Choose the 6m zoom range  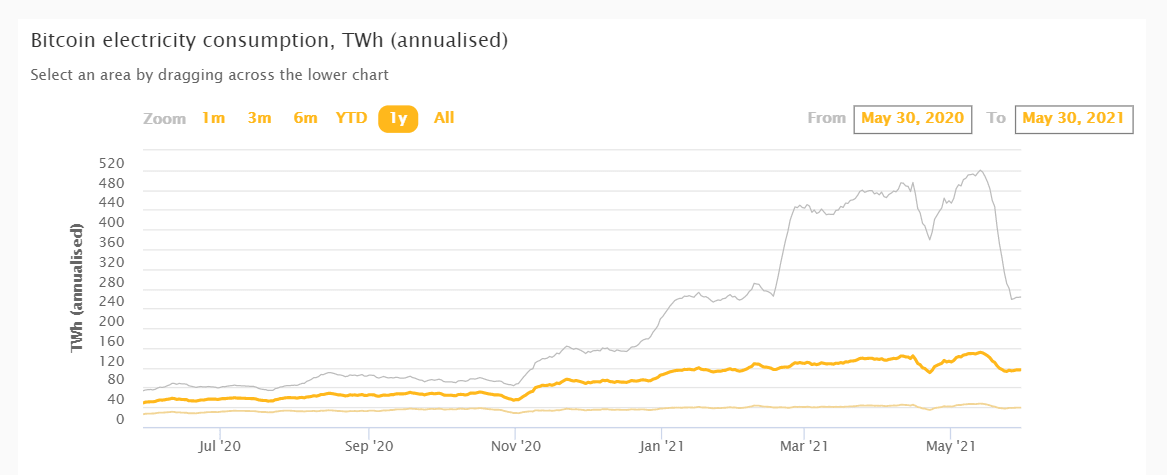(305, 118)
